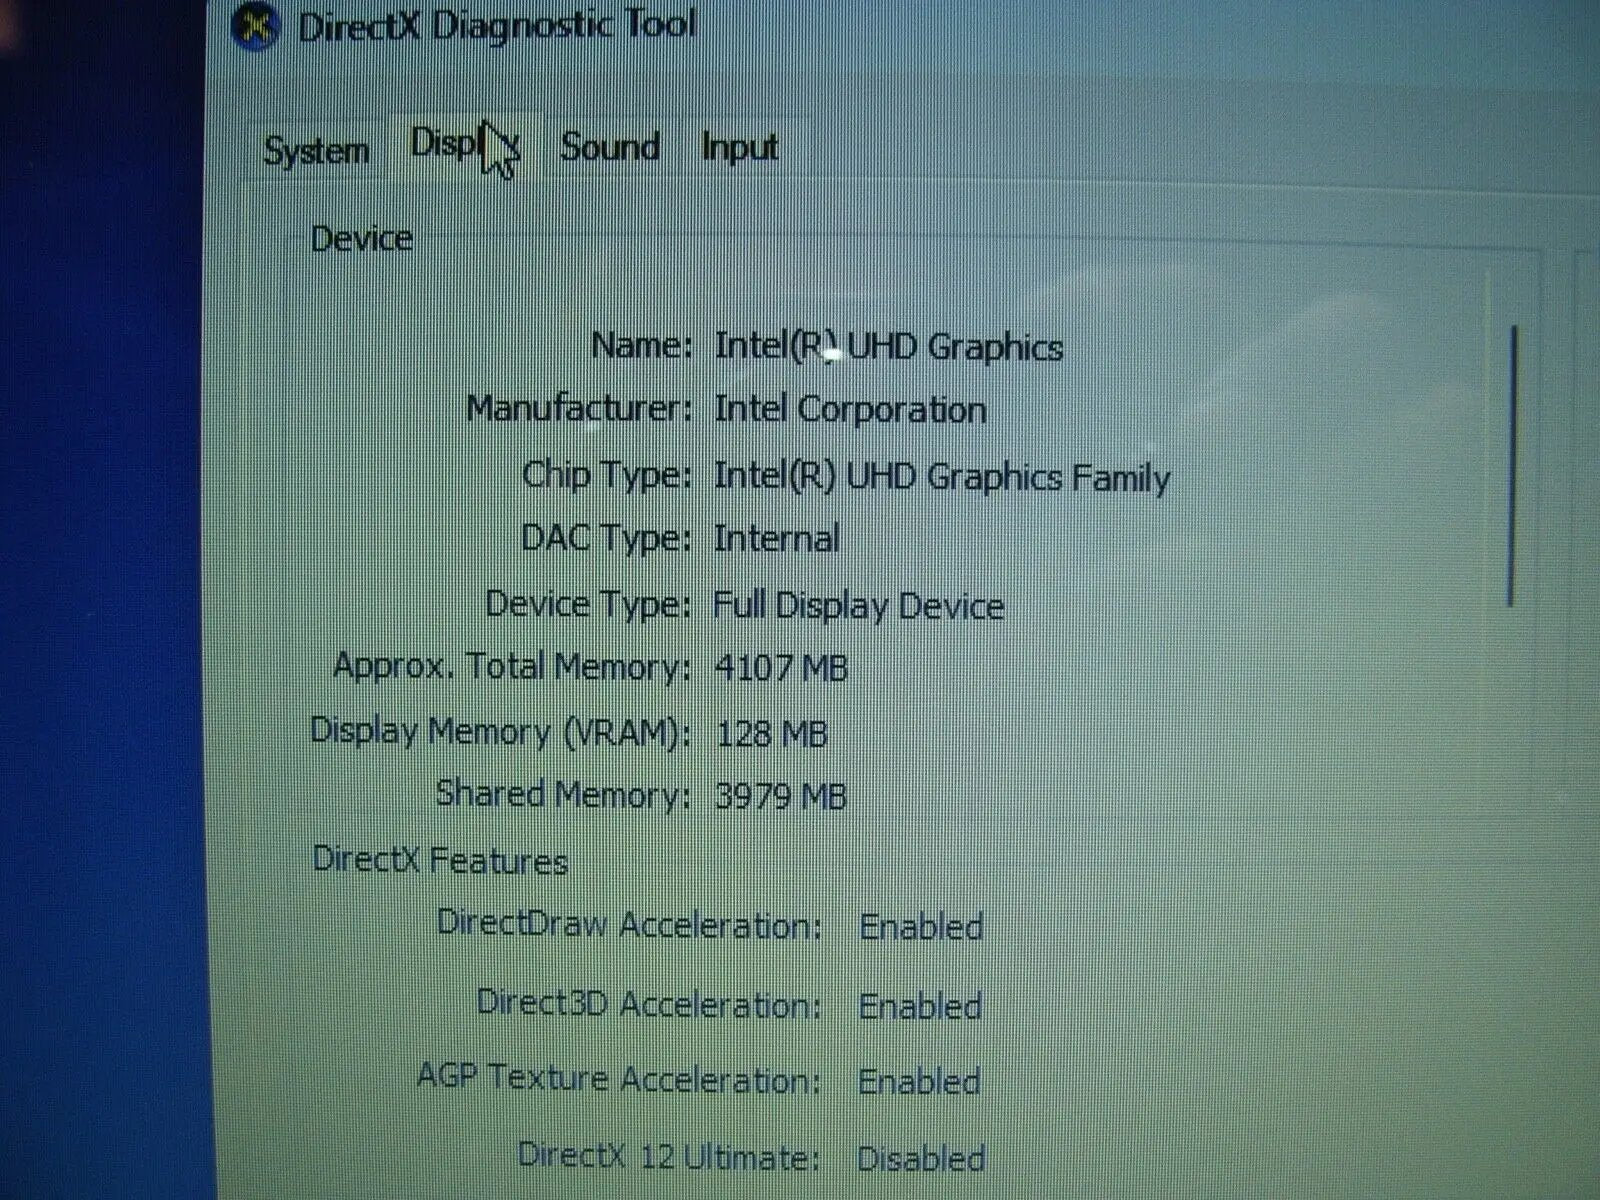The height and width of the screenshot is (1200, 1600).
Task: Select the DAC Type value Internal
Action: tap(776, 540)
